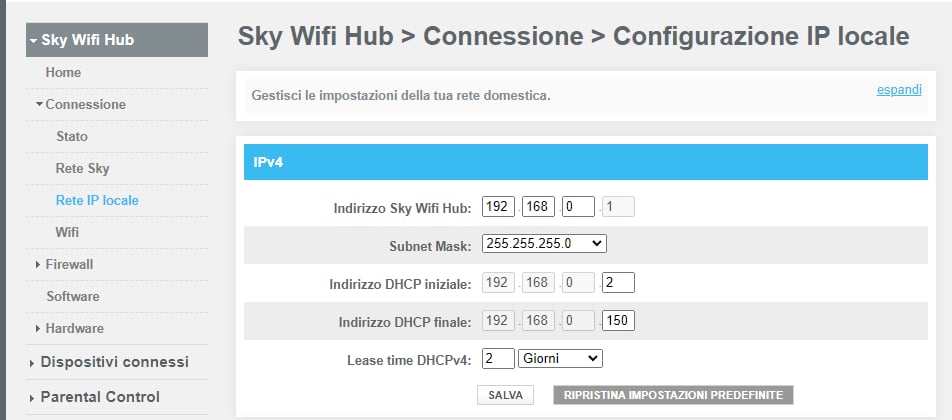Select Rete IP locale menu item
Screen dimensions: 952x420
click(x=97, y=200)
